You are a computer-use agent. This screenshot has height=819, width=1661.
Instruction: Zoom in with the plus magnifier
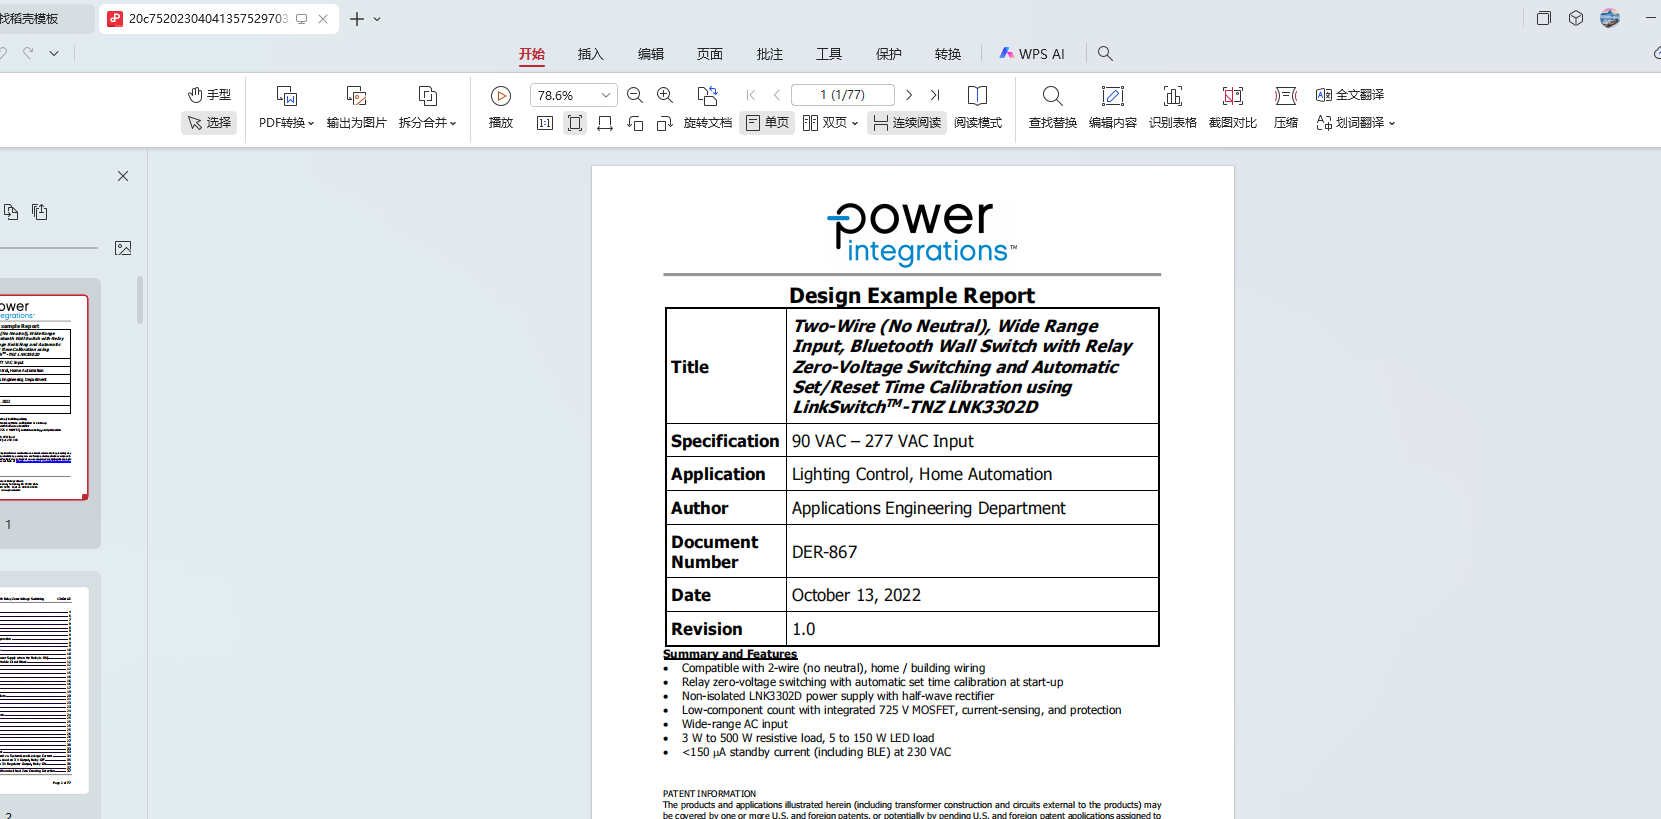point(665,95)
